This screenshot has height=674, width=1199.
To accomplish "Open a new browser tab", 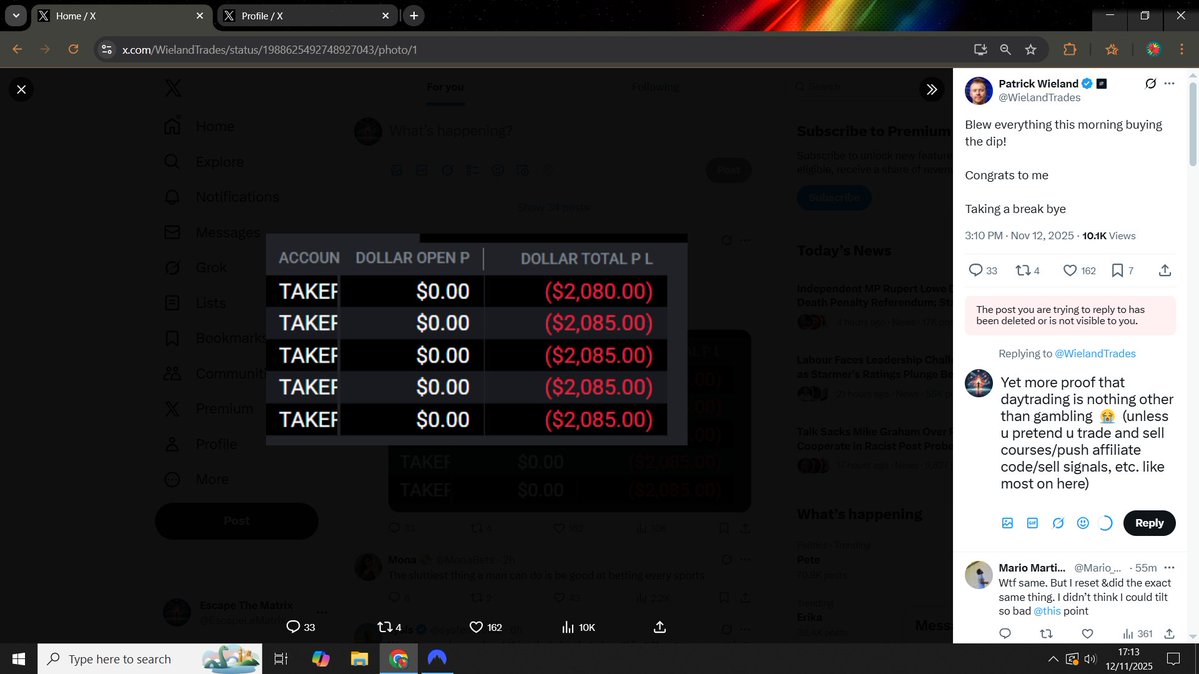I will point(414,15).
